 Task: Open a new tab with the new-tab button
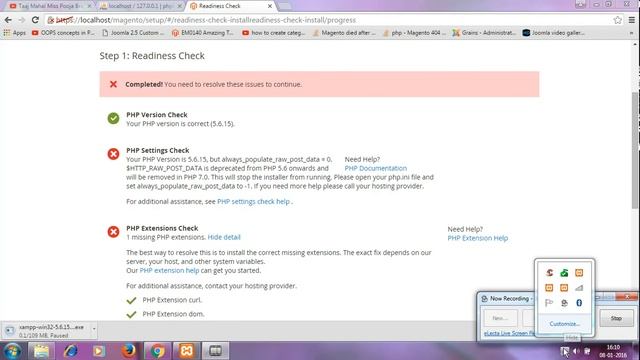pyautogui.click(x=284, y=6)
